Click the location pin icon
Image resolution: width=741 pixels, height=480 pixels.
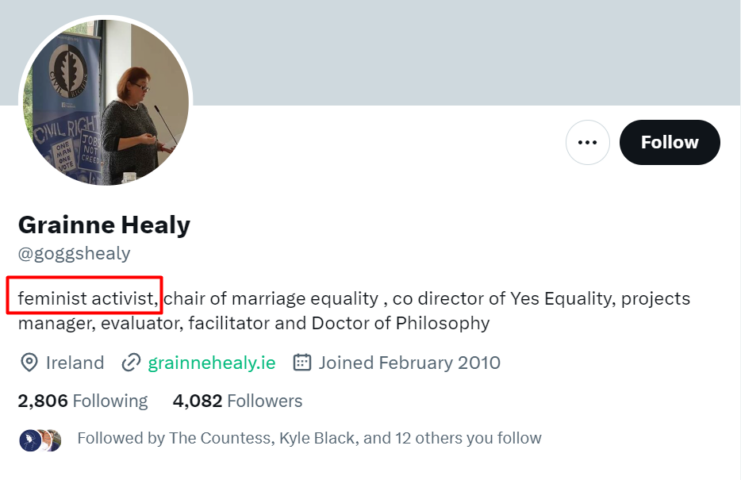[29, 362]
